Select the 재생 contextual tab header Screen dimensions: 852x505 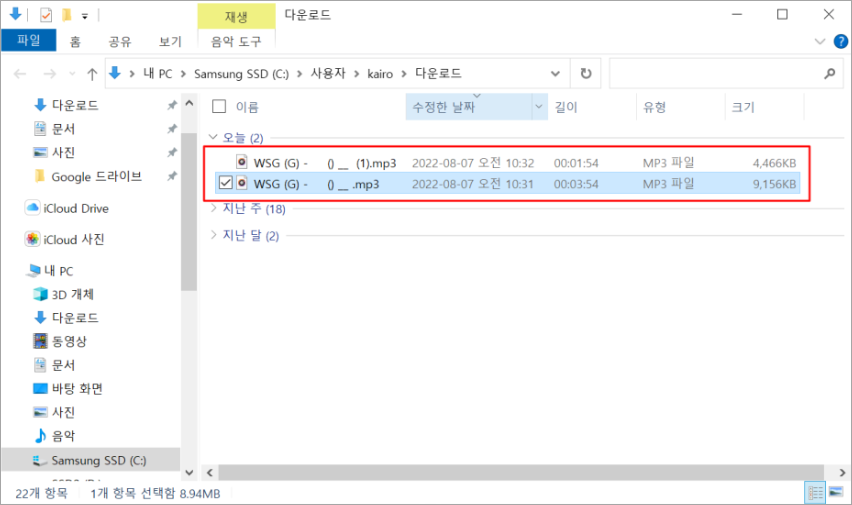[x=236, y=16]
